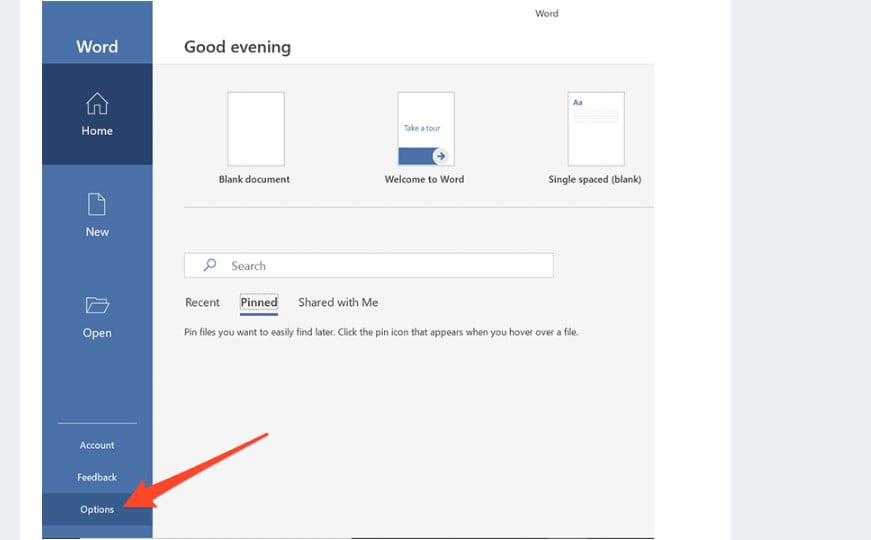Image resolution: width=871 pixels, height=540 pixels.
Task: Click the 'New' label in sidebar
Action: point(97,232)
